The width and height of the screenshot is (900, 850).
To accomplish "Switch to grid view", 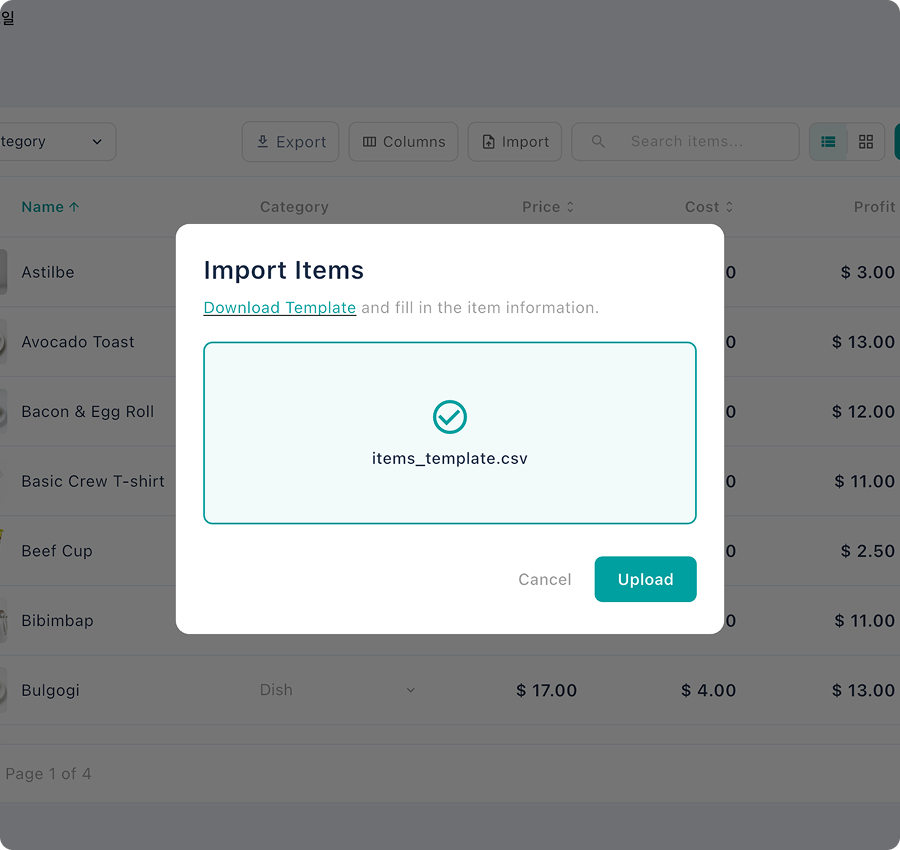I will (x=866, y=141).
